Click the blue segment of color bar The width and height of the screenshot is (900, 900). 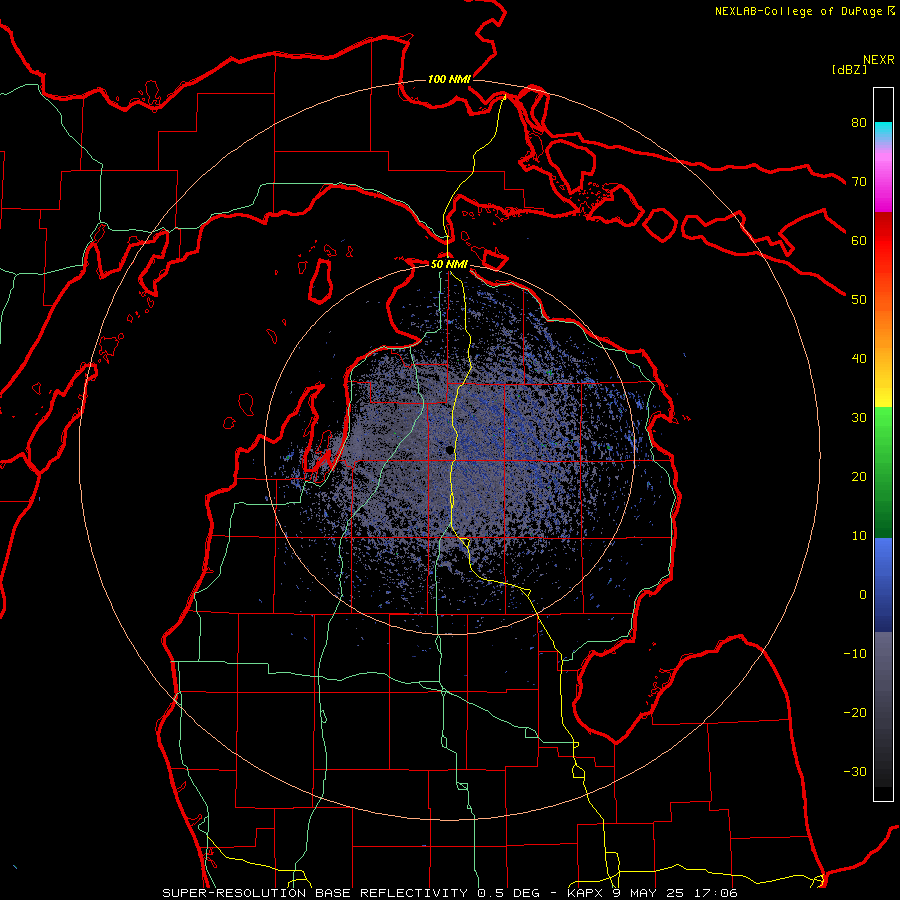click(883, 585)
